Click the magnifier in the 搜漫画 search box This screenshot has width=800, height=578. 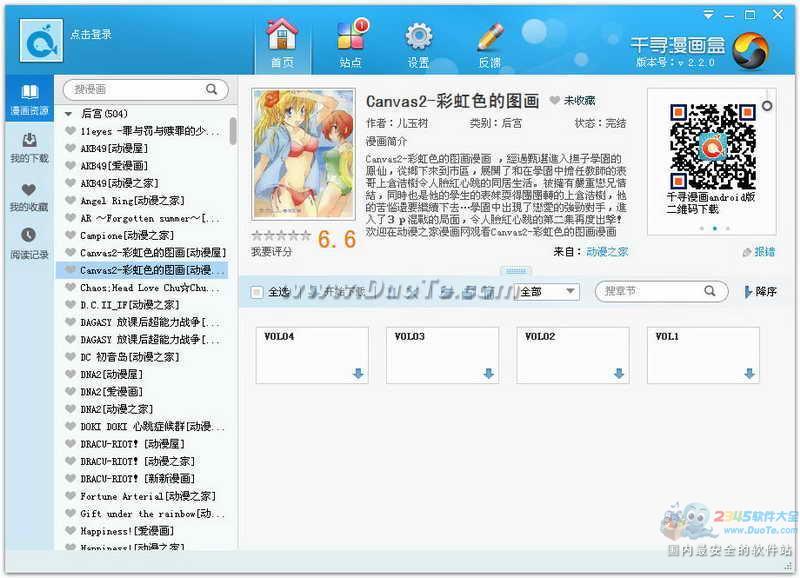click(x=211, y=89)
